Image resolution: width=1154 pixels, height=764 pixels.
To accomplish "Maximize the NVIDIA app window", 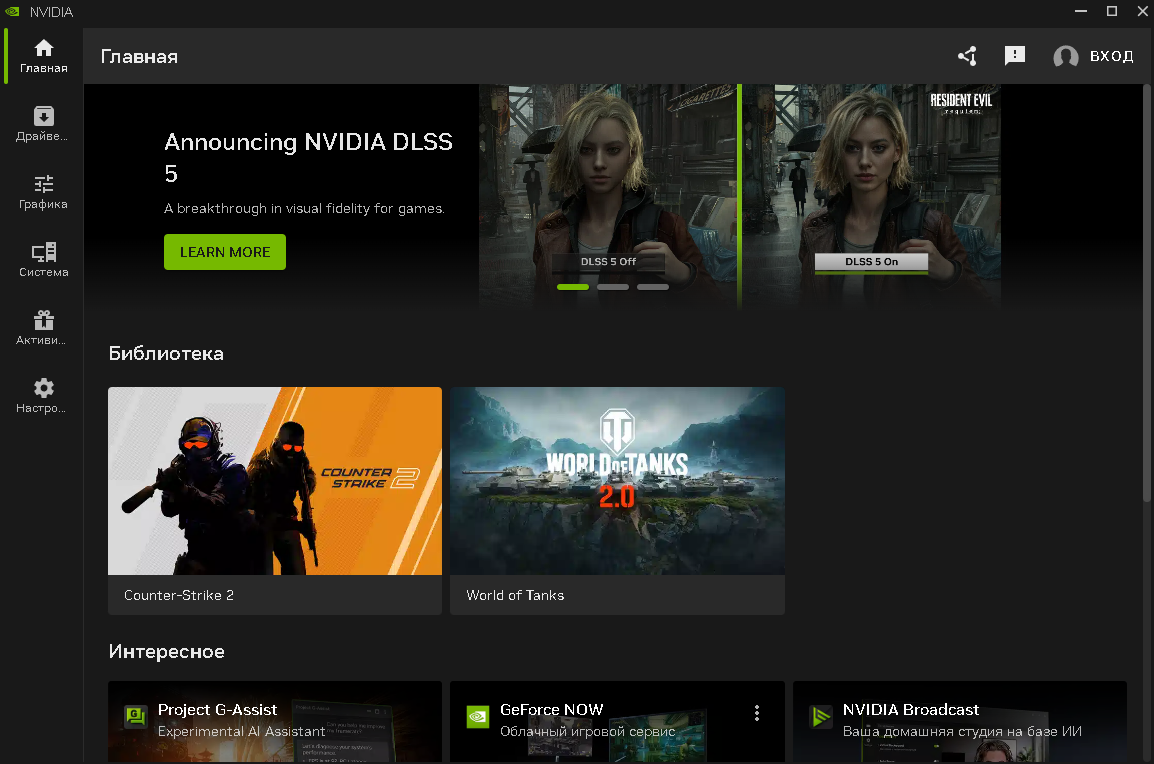I will 1111,11.
